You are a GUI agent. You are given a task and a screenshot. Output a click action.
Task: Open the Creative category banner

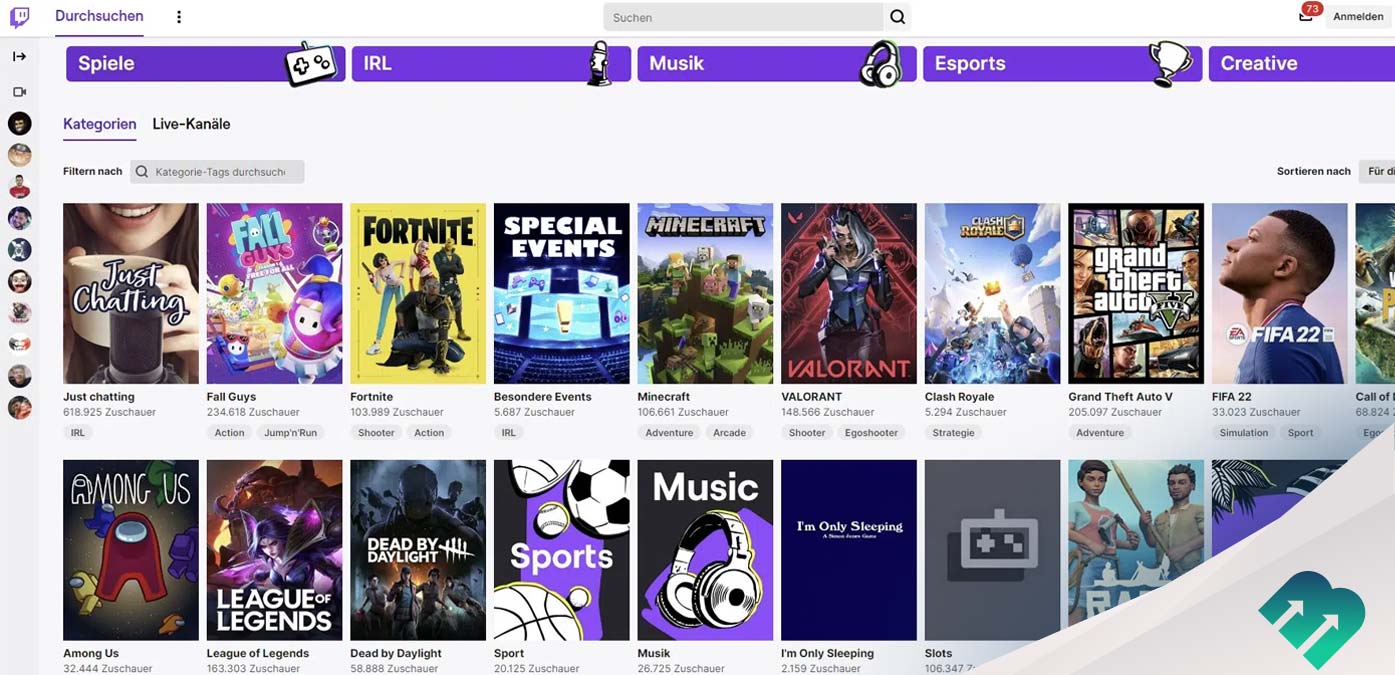click(x=1301, y=63)
